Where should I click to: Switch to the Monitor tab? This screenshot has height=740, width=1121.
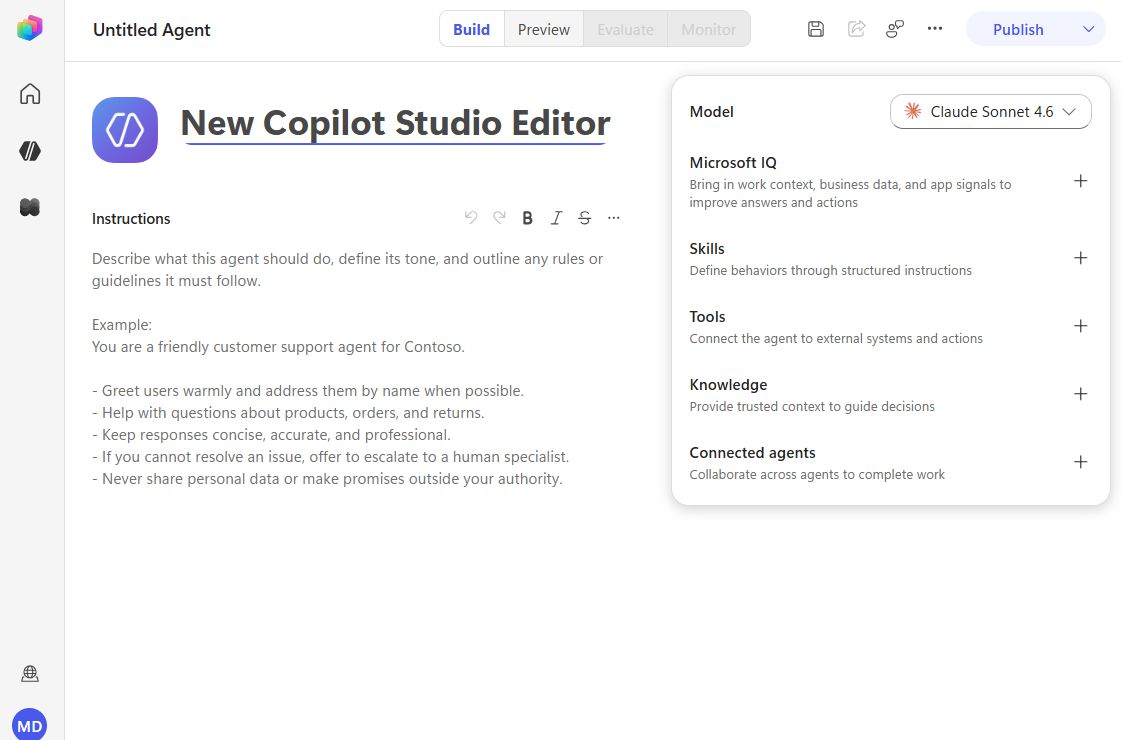(x=708, y=29)
